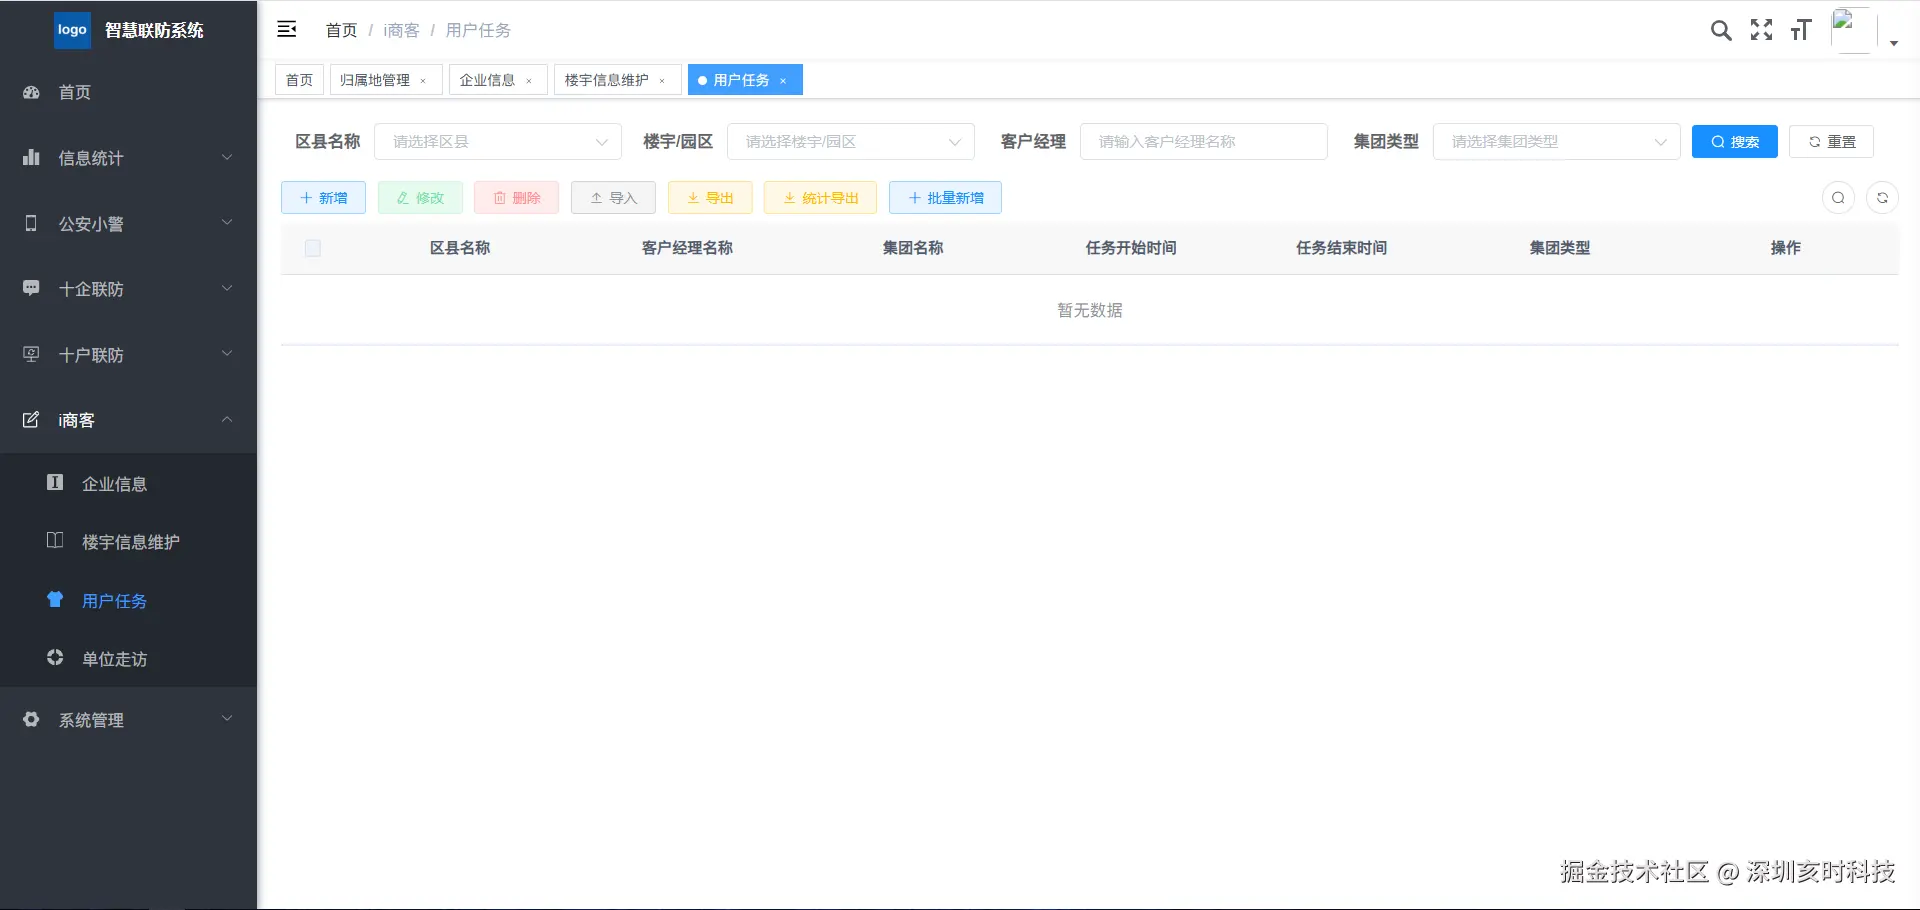The height and width of the screenshot is (910, 1920).
Task: Click the book icon beside 楼宇信息维护
Action: (55, 541)
